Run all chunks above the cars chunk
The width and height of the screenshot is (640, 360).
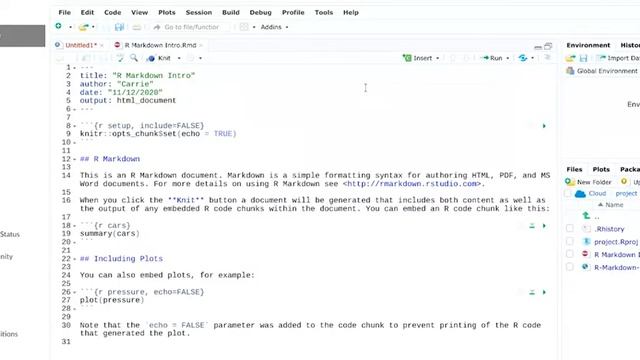[532, 226]
